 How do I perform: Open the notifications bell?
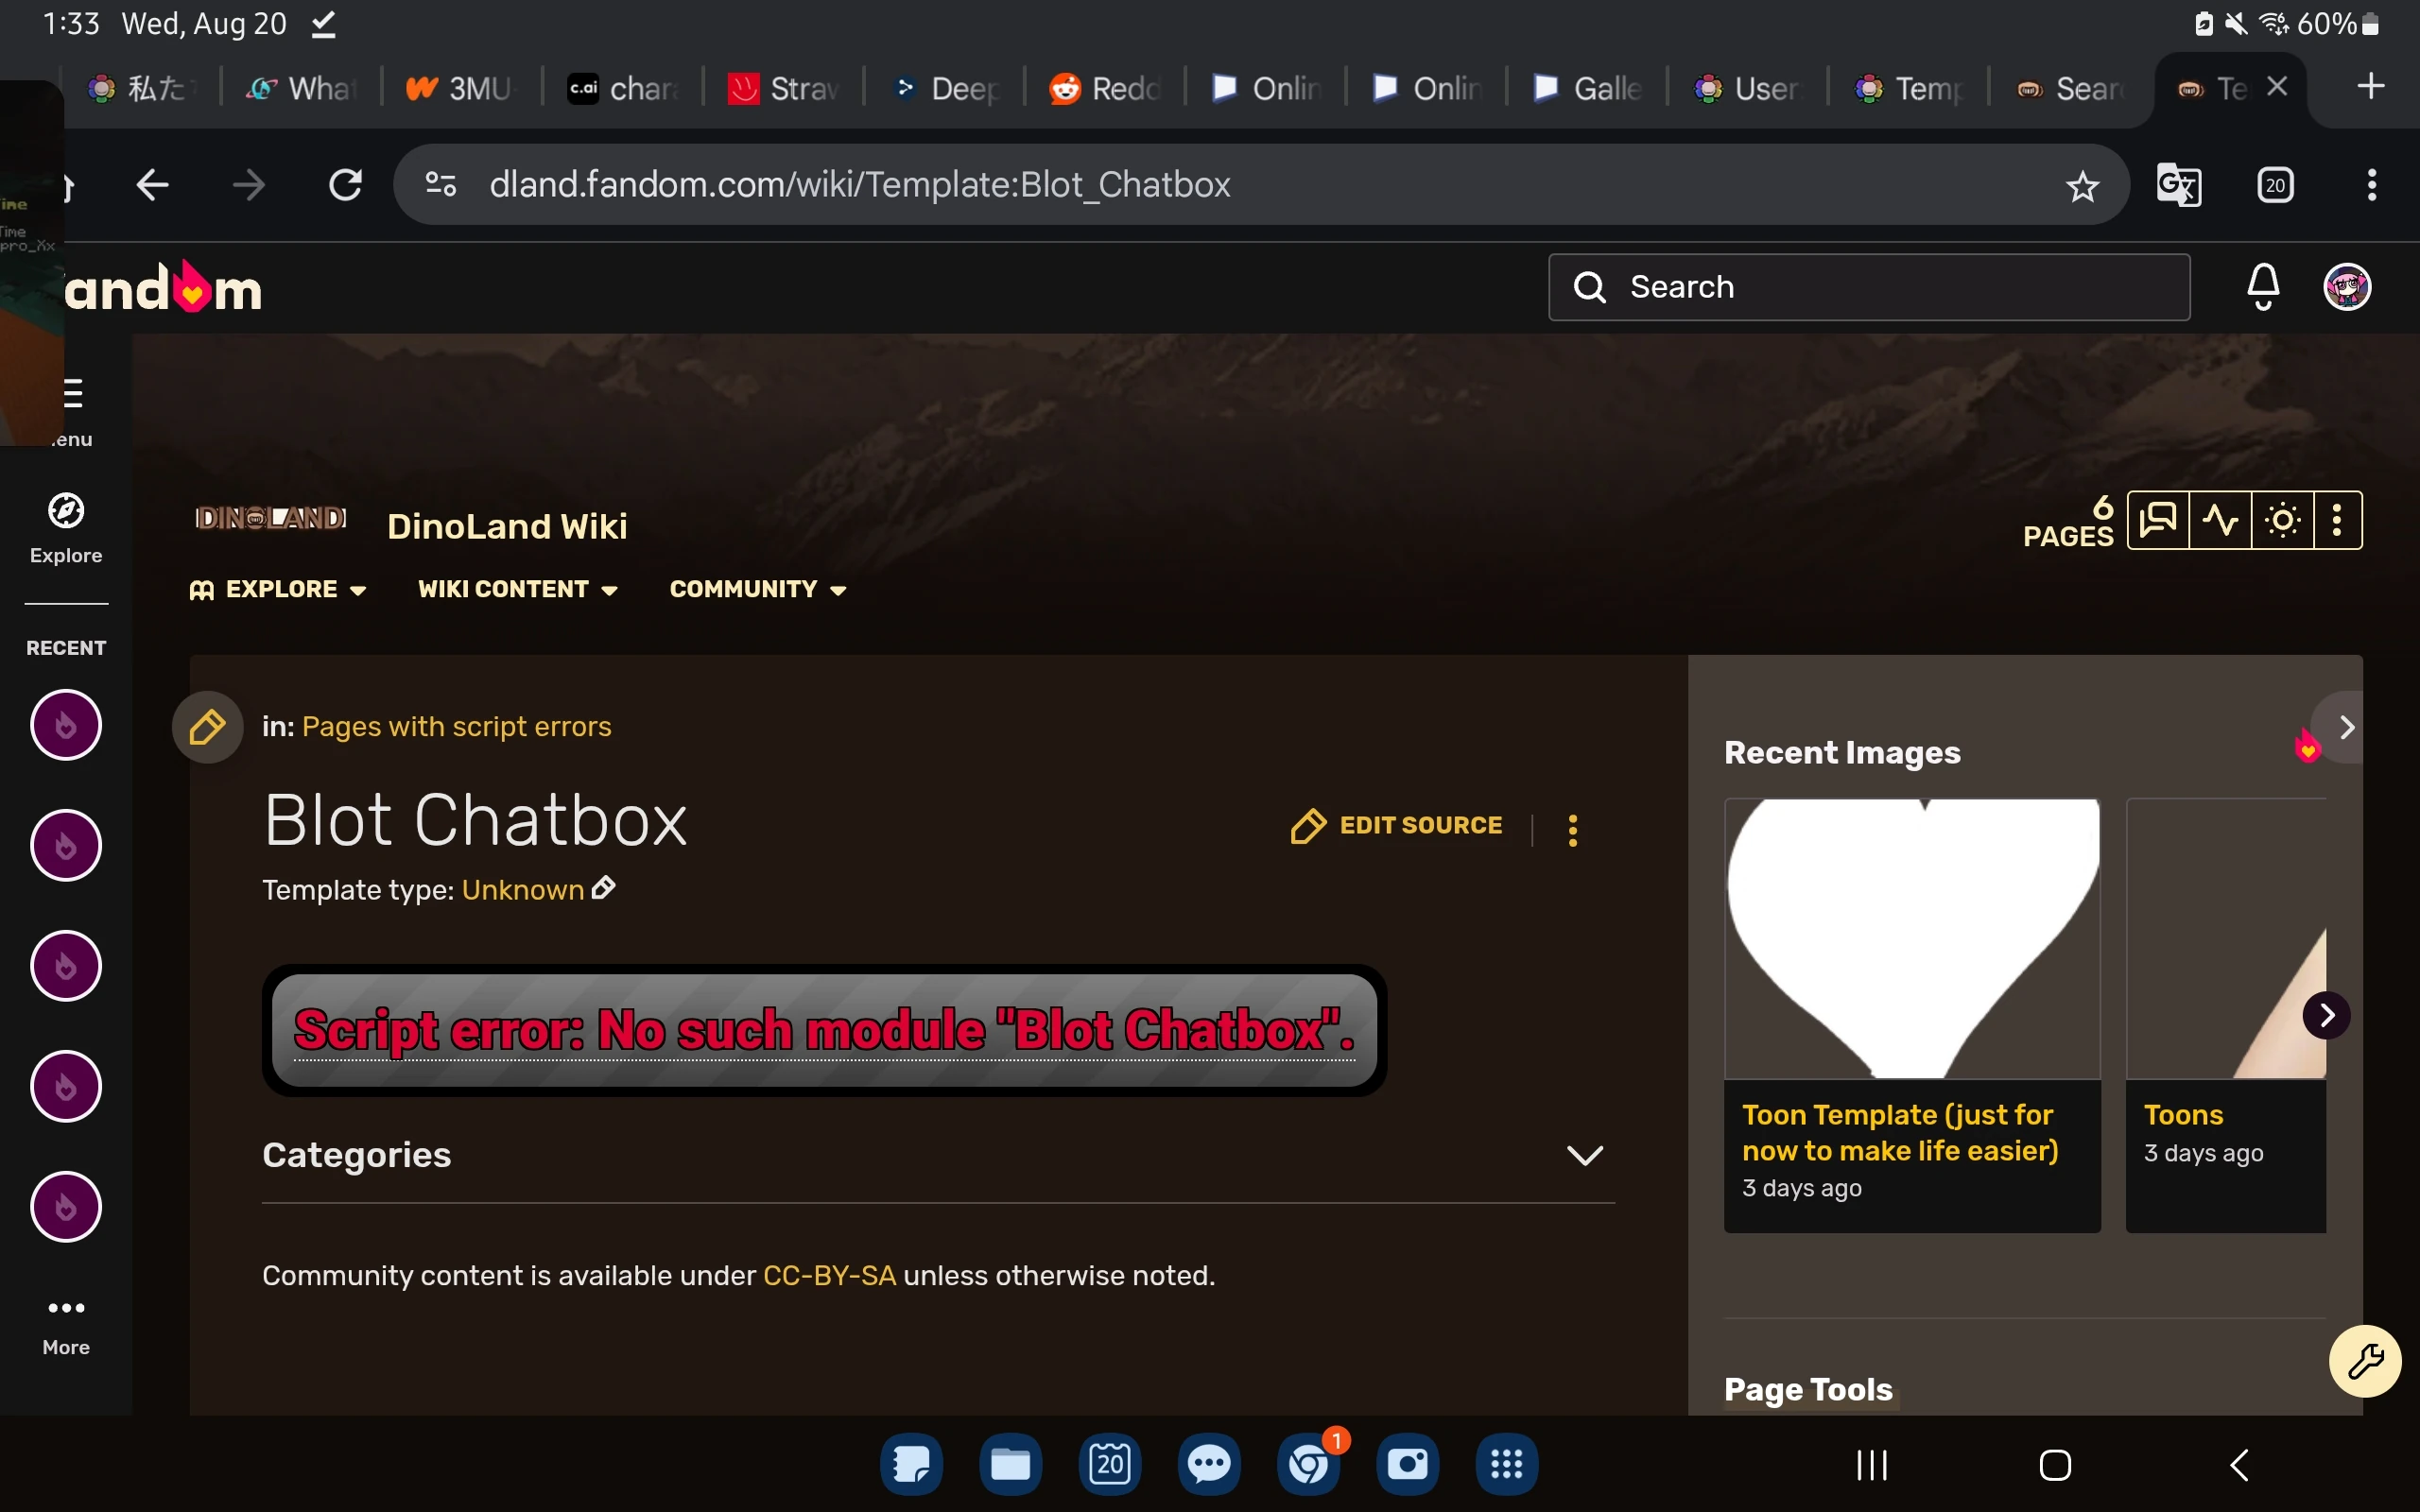(x=2262, y=286)
